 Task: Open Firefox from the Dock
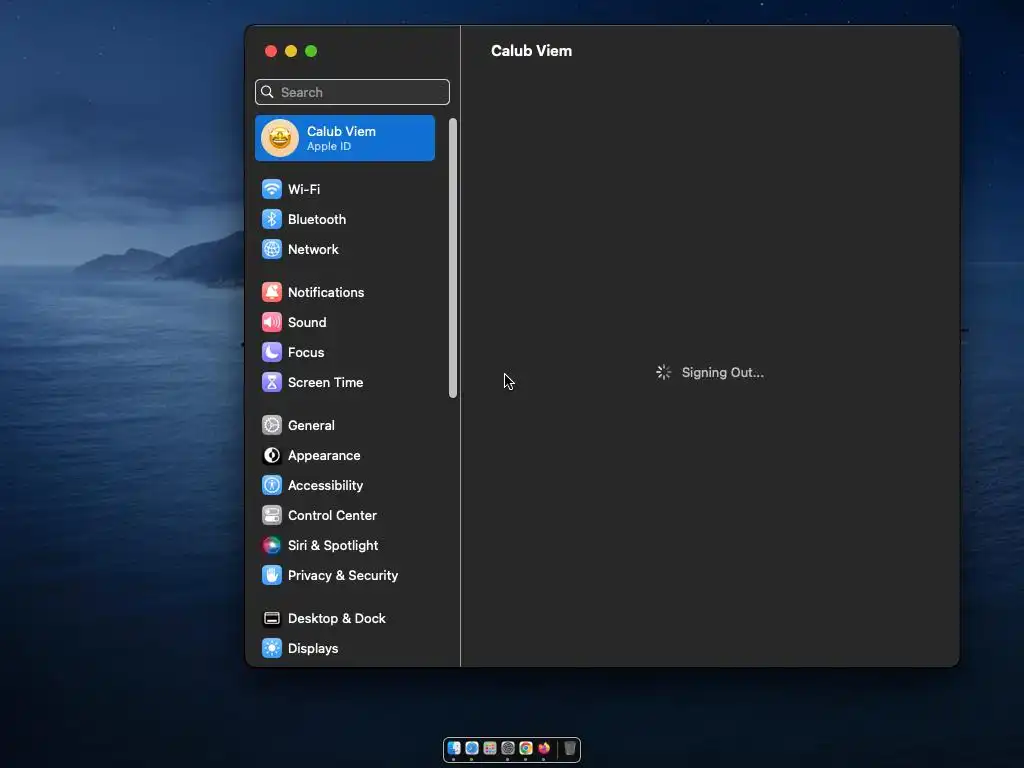543,748
